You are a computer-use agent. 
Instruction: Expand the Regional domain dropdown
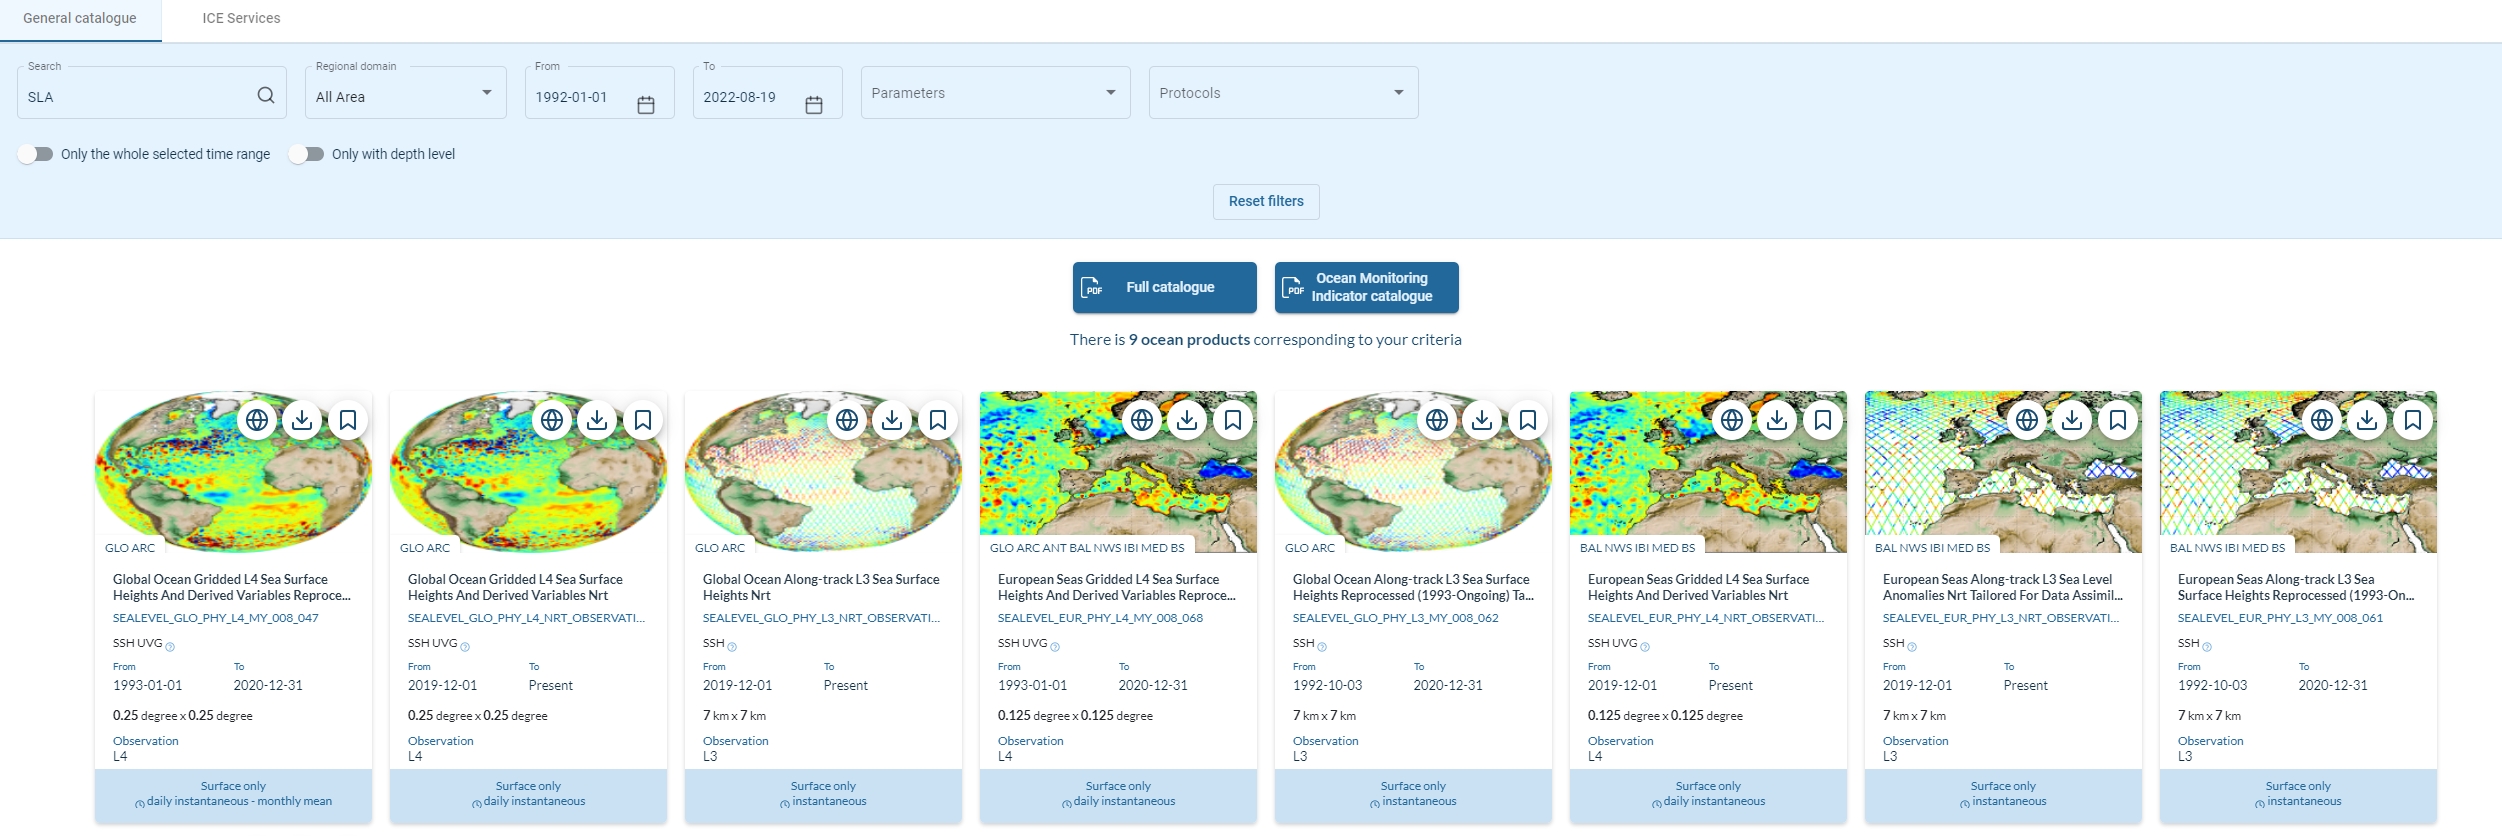406,93
